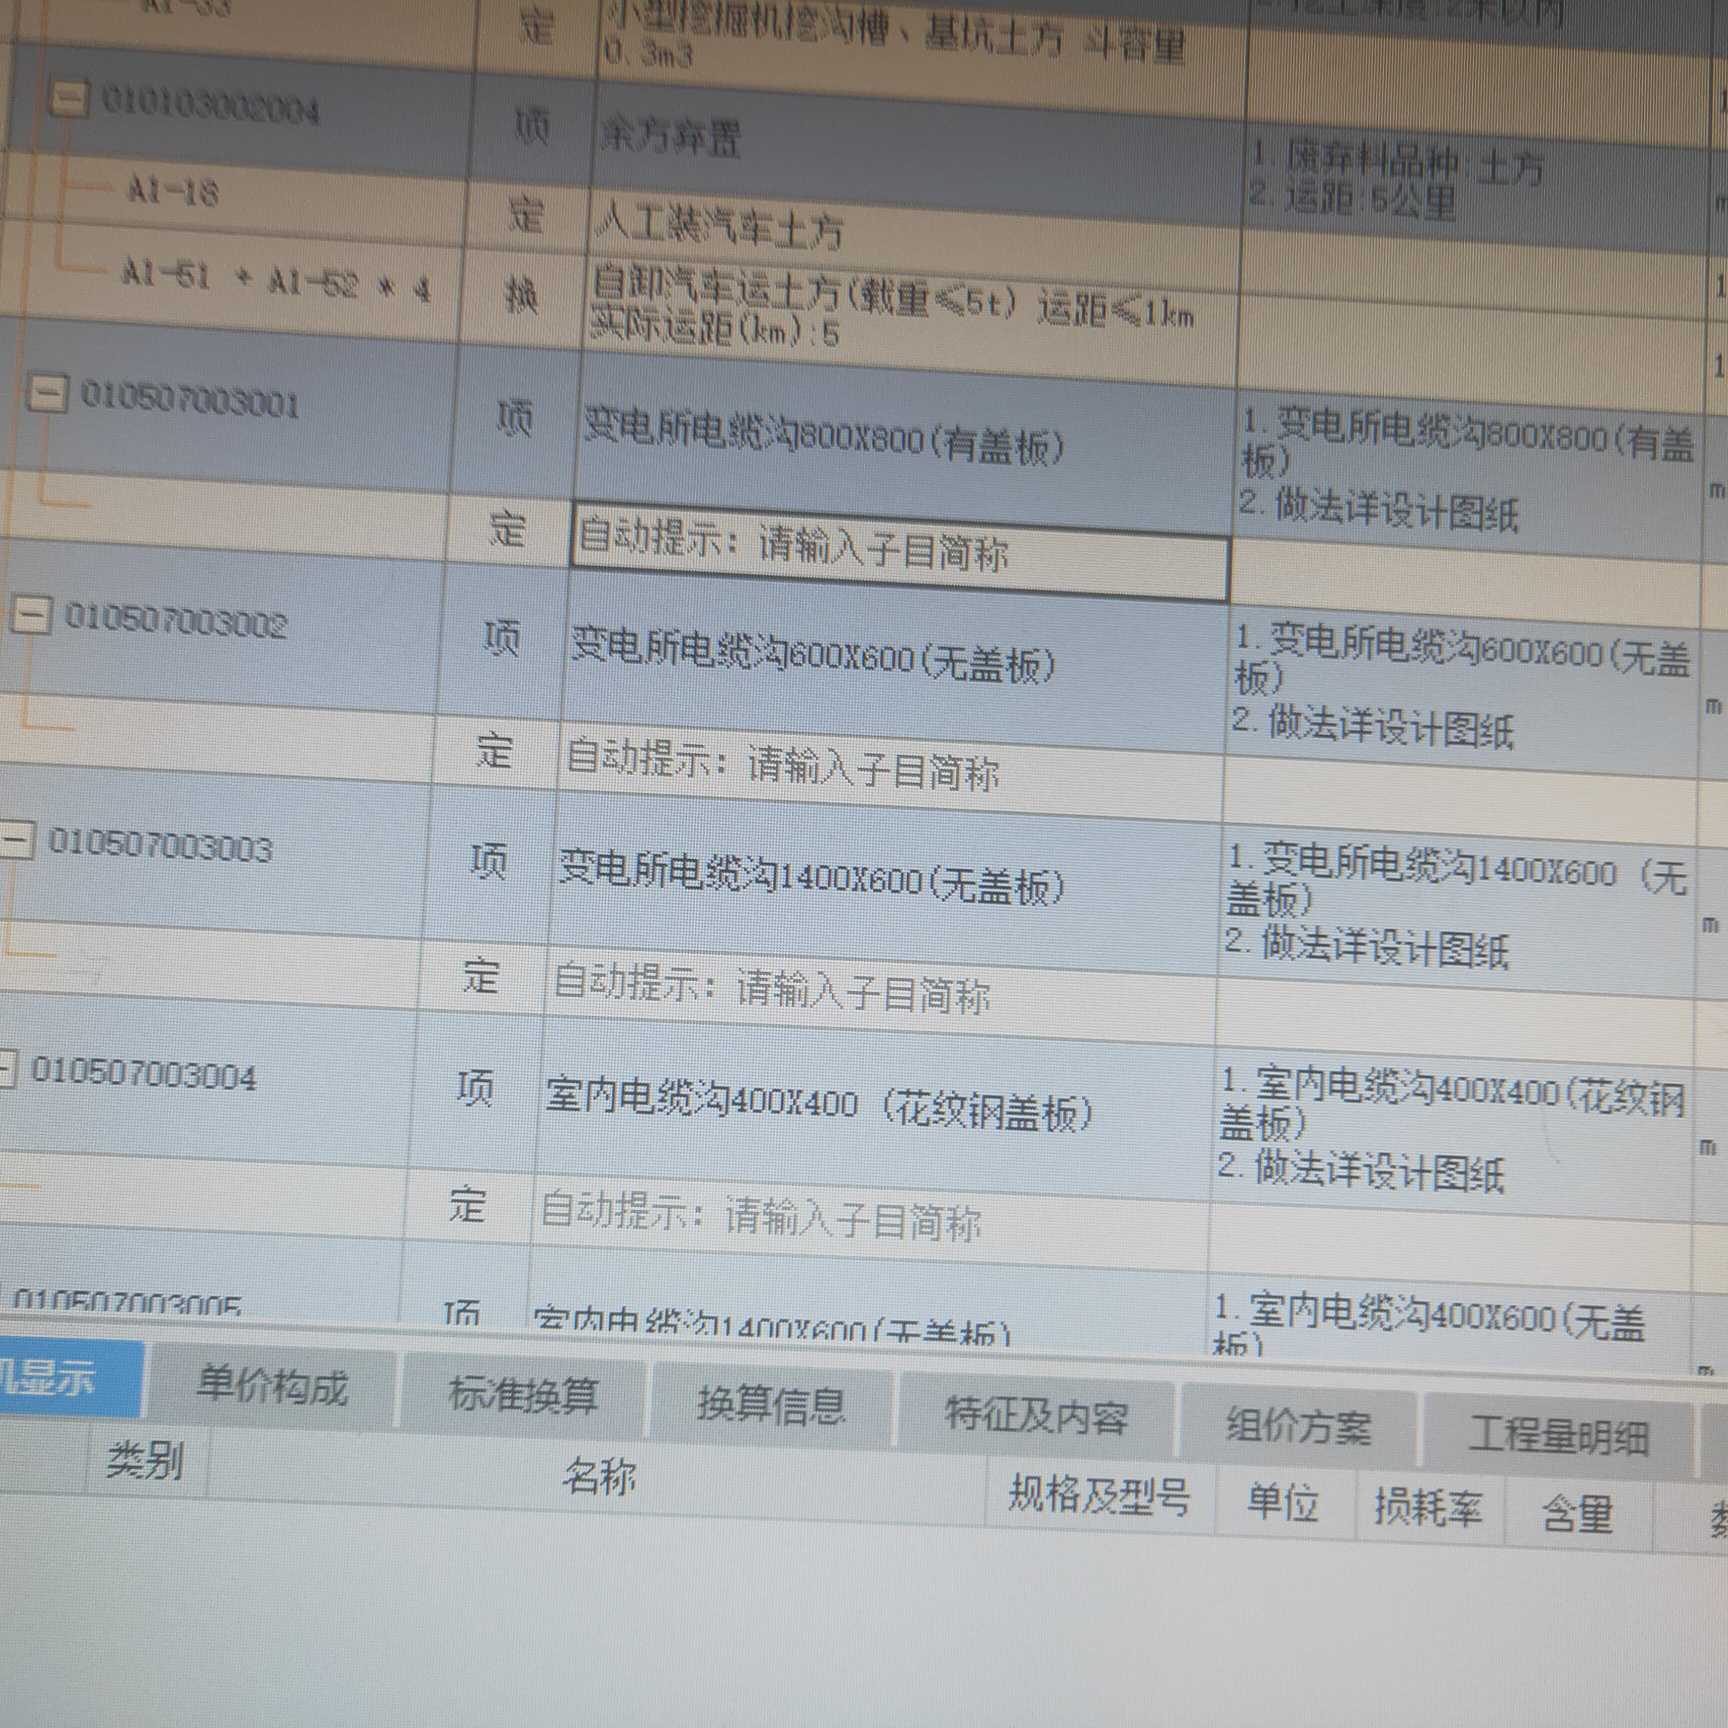Click the 名称 column header
The width and height of the screenshot is (1728, 1728).
598,1476
